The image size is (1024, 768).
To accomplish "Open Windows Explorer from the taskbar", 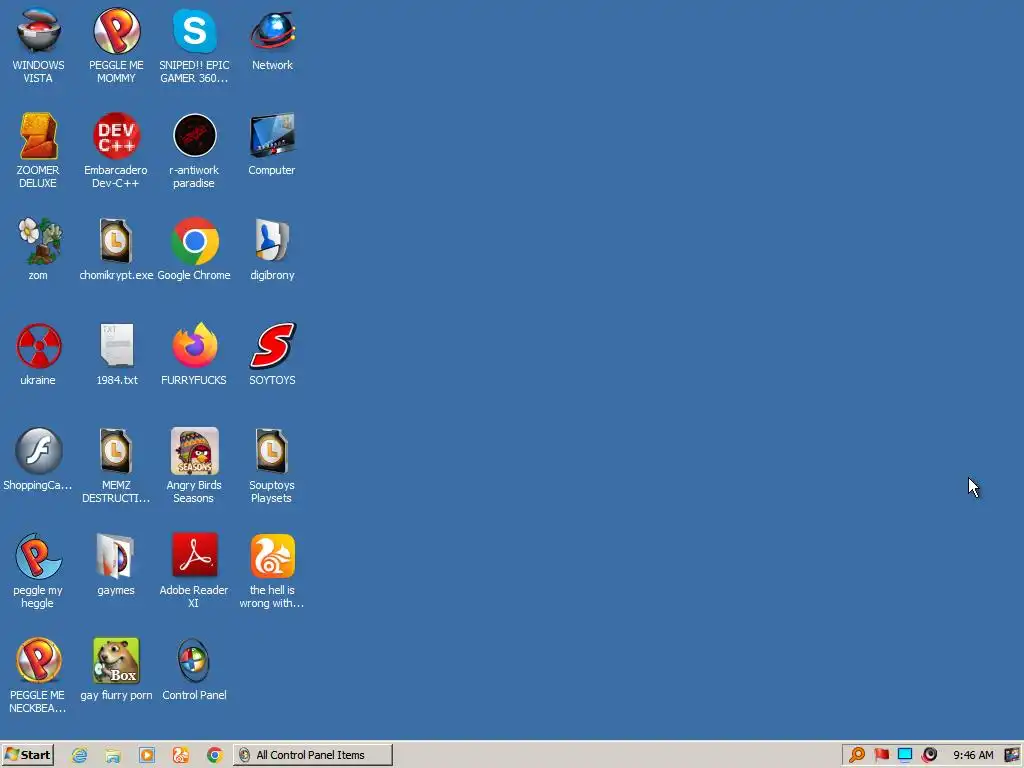I will 113,755.
